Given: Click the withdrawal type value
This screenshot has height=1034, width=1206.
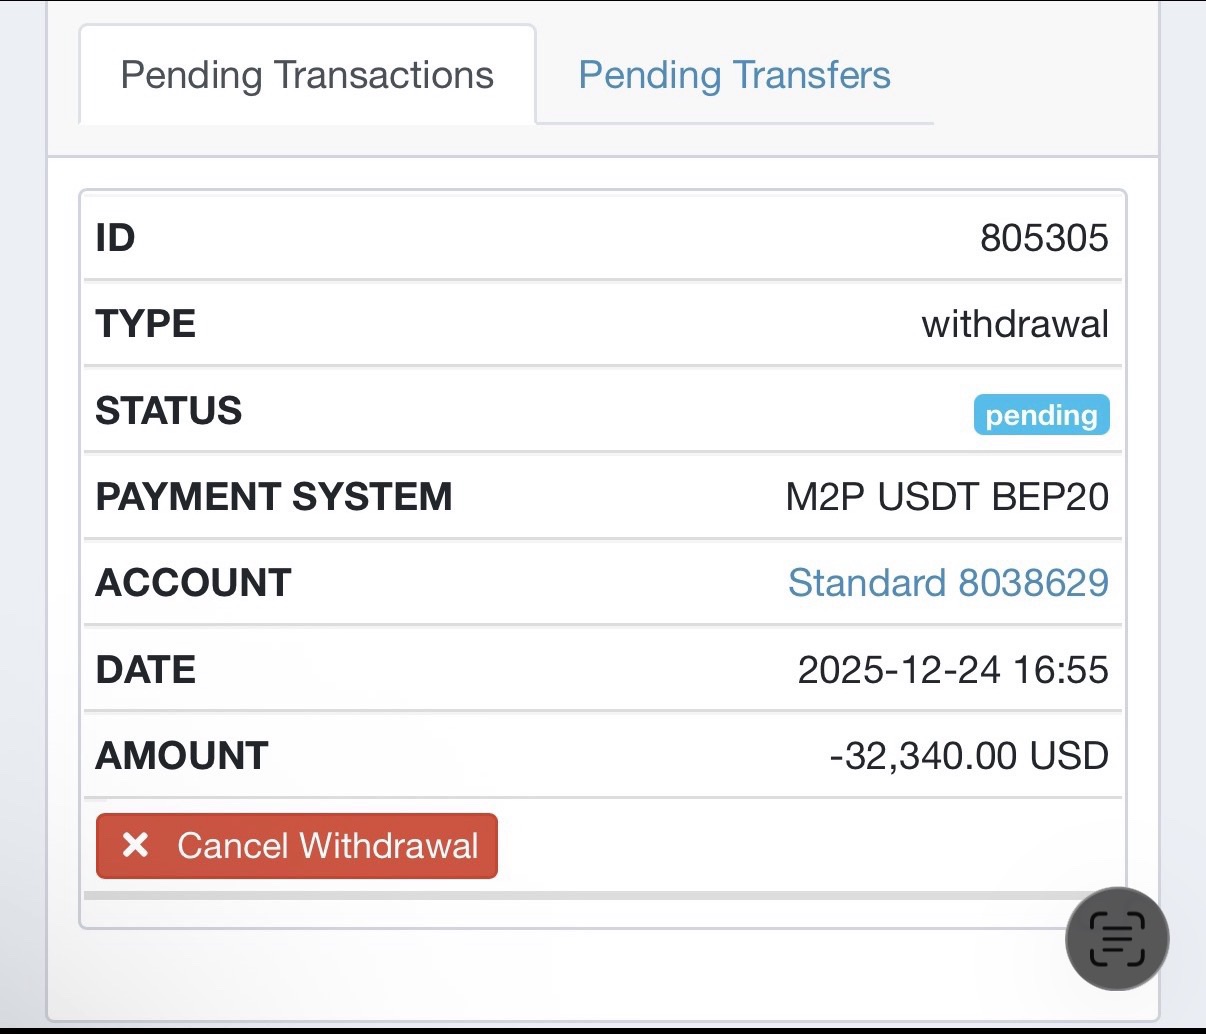Looking at the screenshot, I should [x=1015, y=324].
